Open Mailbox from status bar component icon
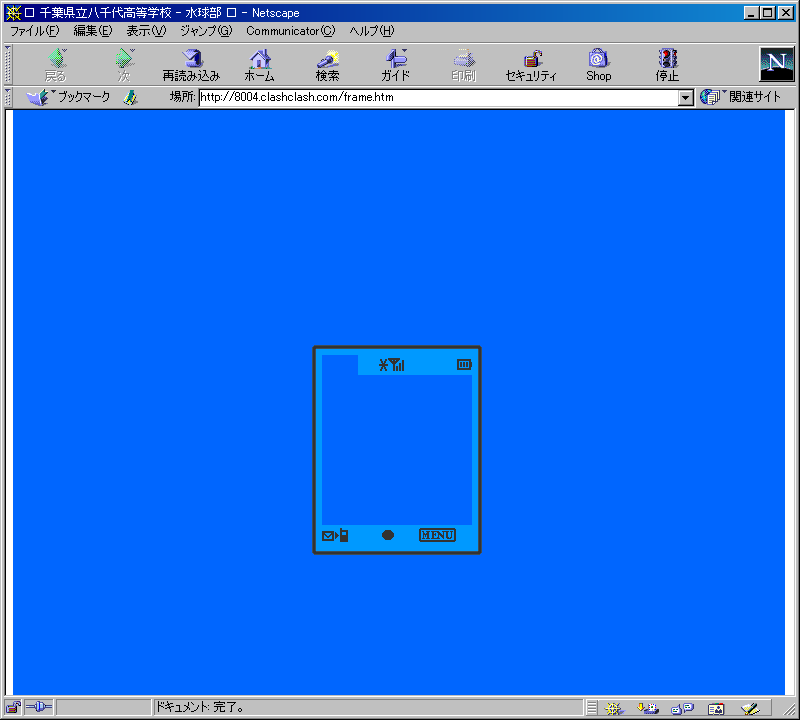 (648, 708)
